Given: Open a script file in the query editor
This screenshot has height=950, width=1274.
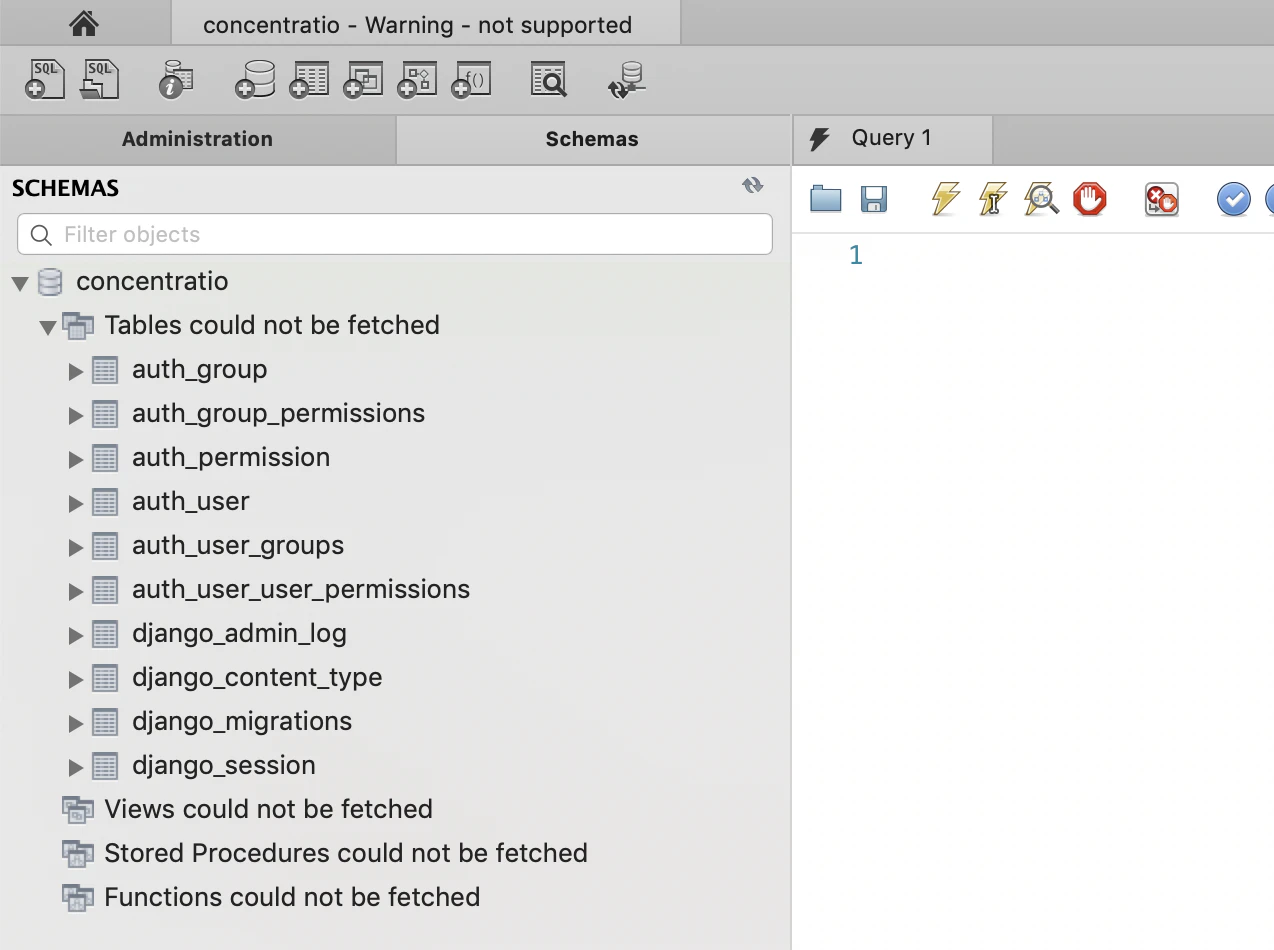Looking at the screenshot, I should click(x=825, y=199).
